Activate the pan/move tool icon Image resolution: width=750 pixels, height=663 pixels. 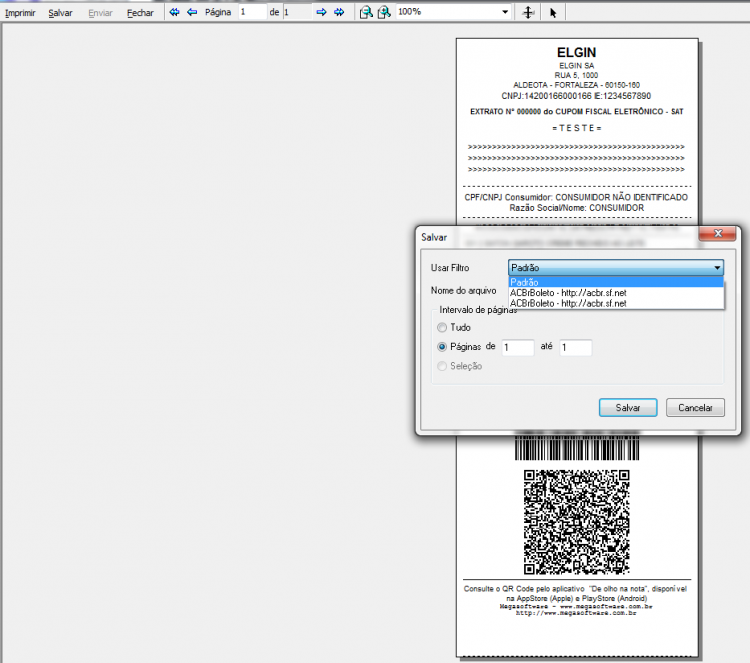click(x=528, y=12)
